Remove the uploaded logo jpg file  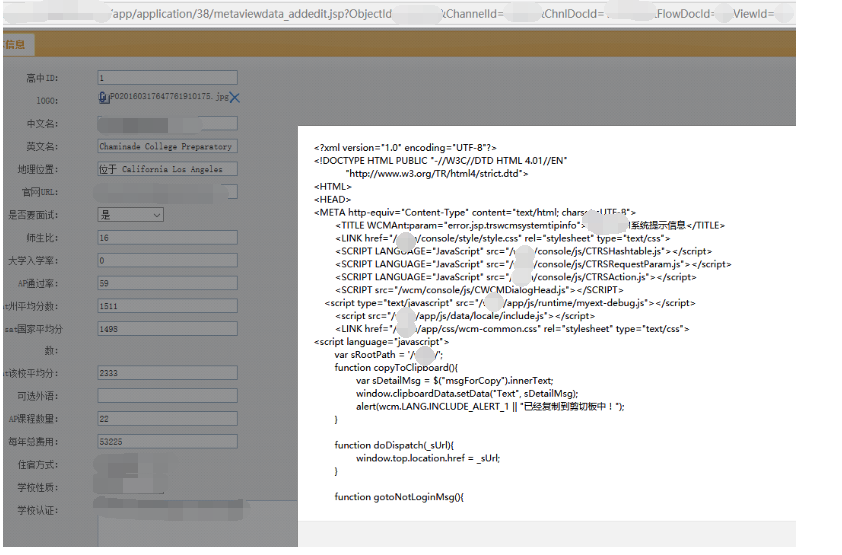[235, 98]
